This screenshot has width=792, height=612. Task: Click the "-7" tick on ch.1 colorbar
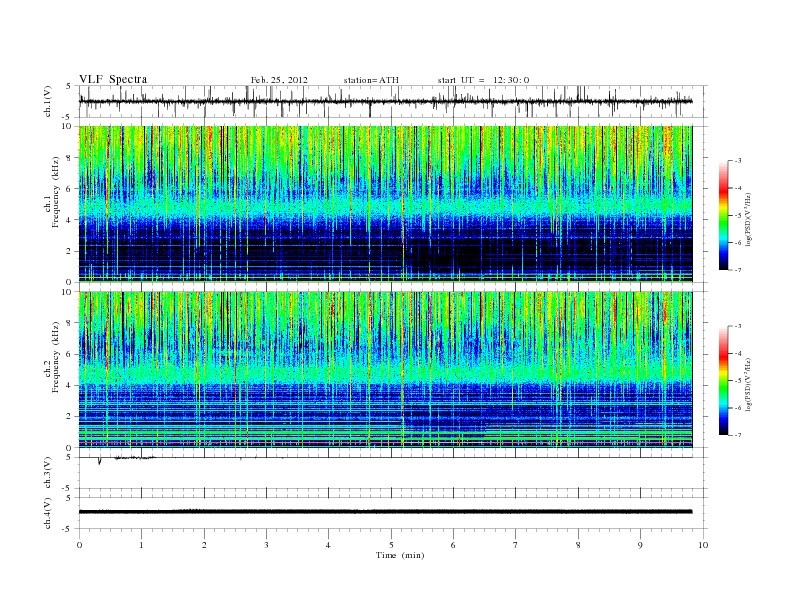[737, 270]
